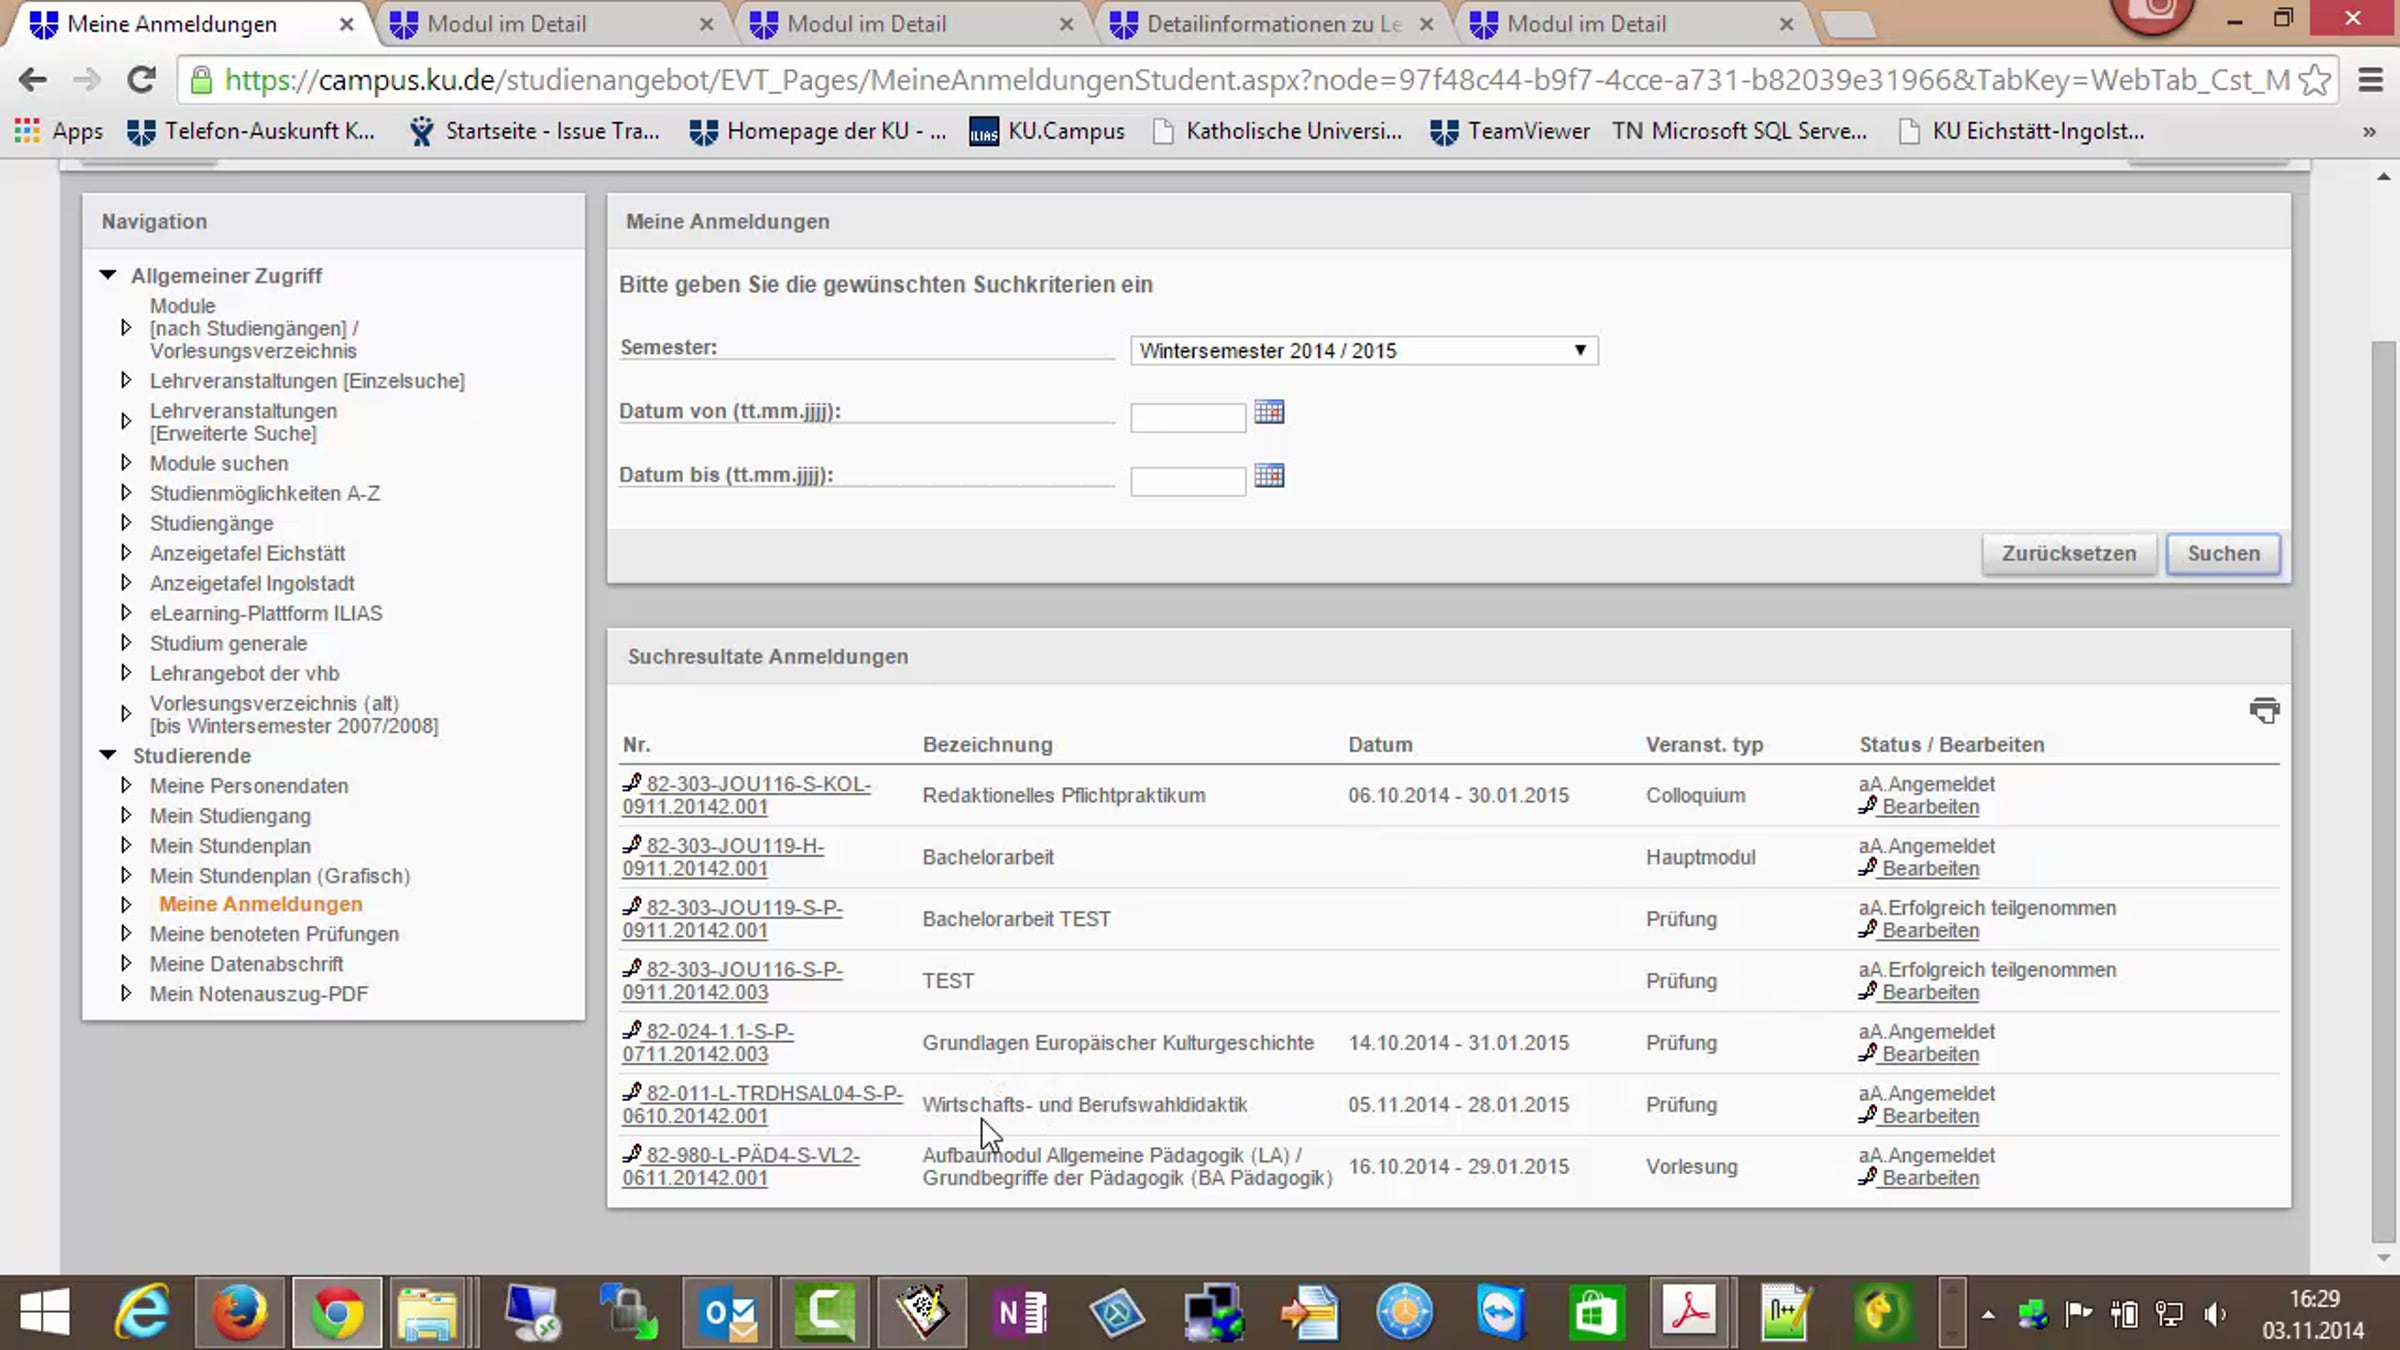Expand the Studium generale tree arrow
2400x1350 pixels.
[126, 643]
